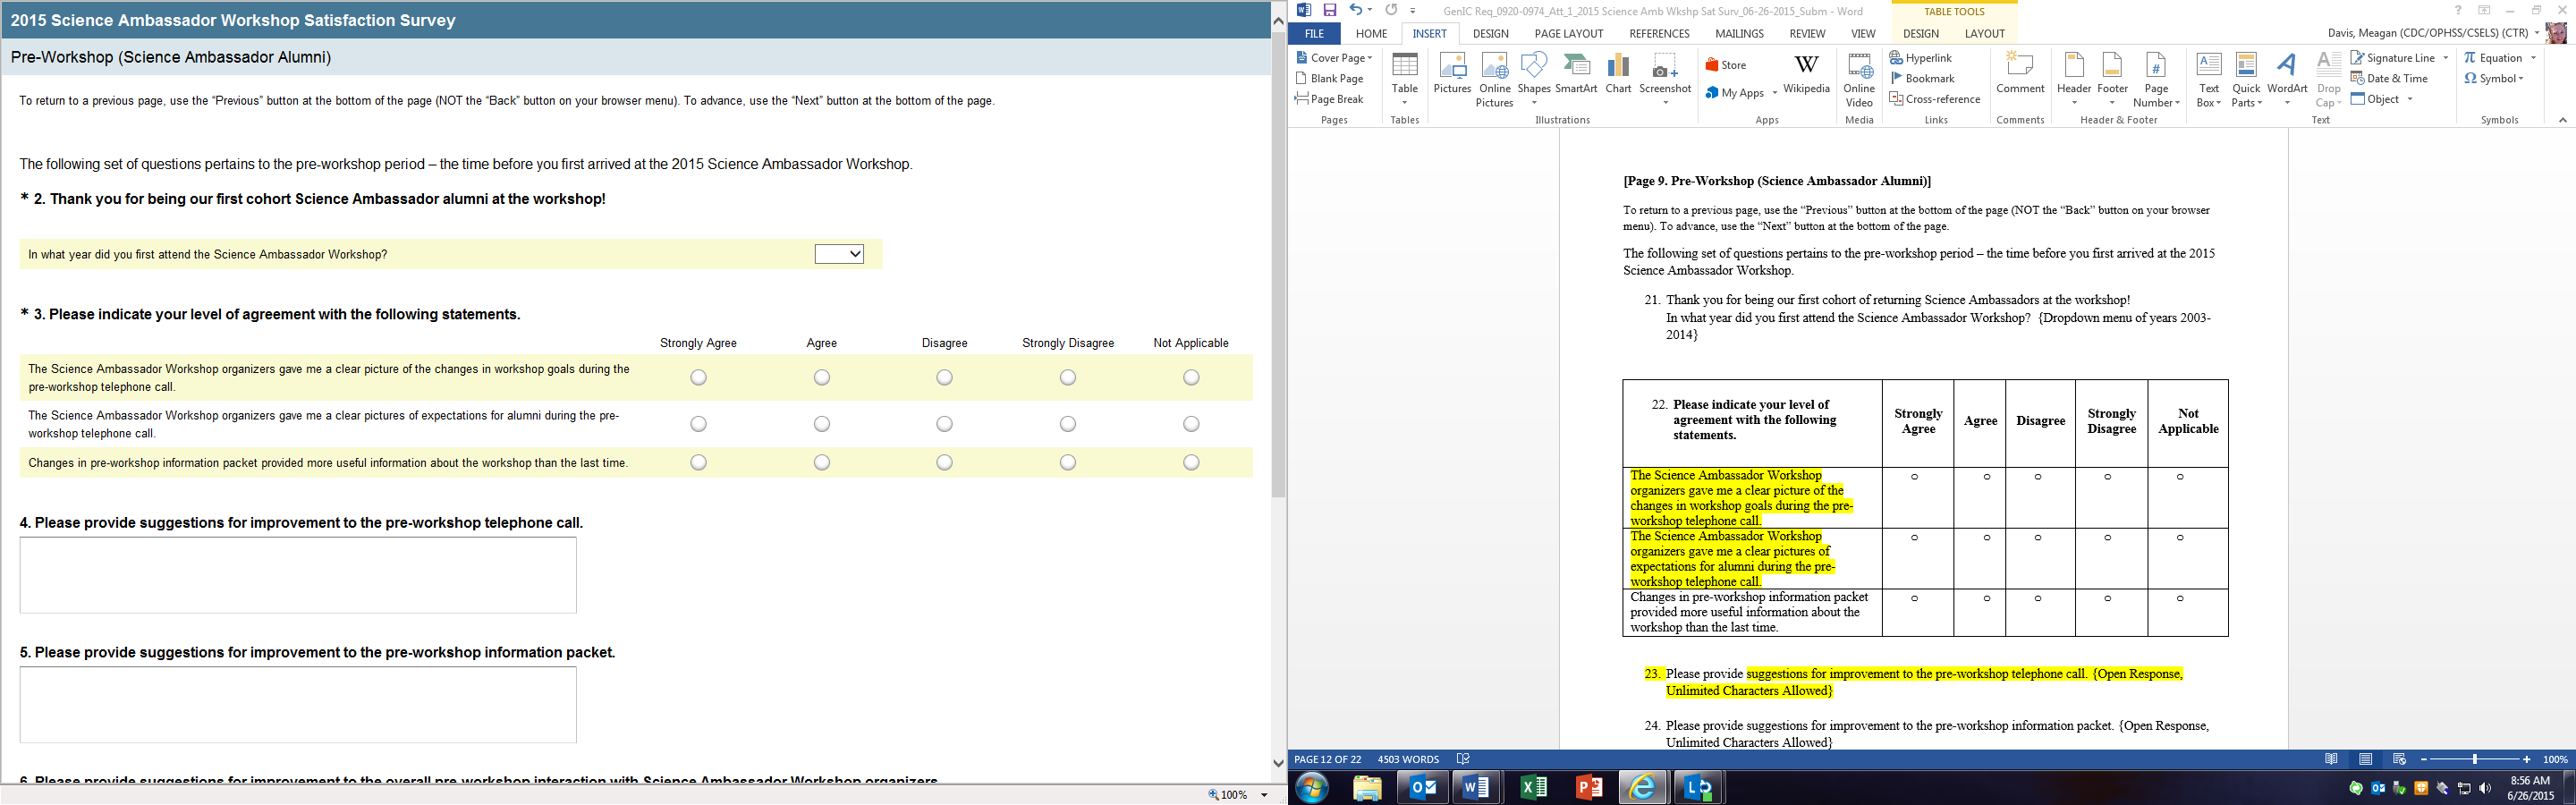Open the Shapes gallery

point(1533,80)
